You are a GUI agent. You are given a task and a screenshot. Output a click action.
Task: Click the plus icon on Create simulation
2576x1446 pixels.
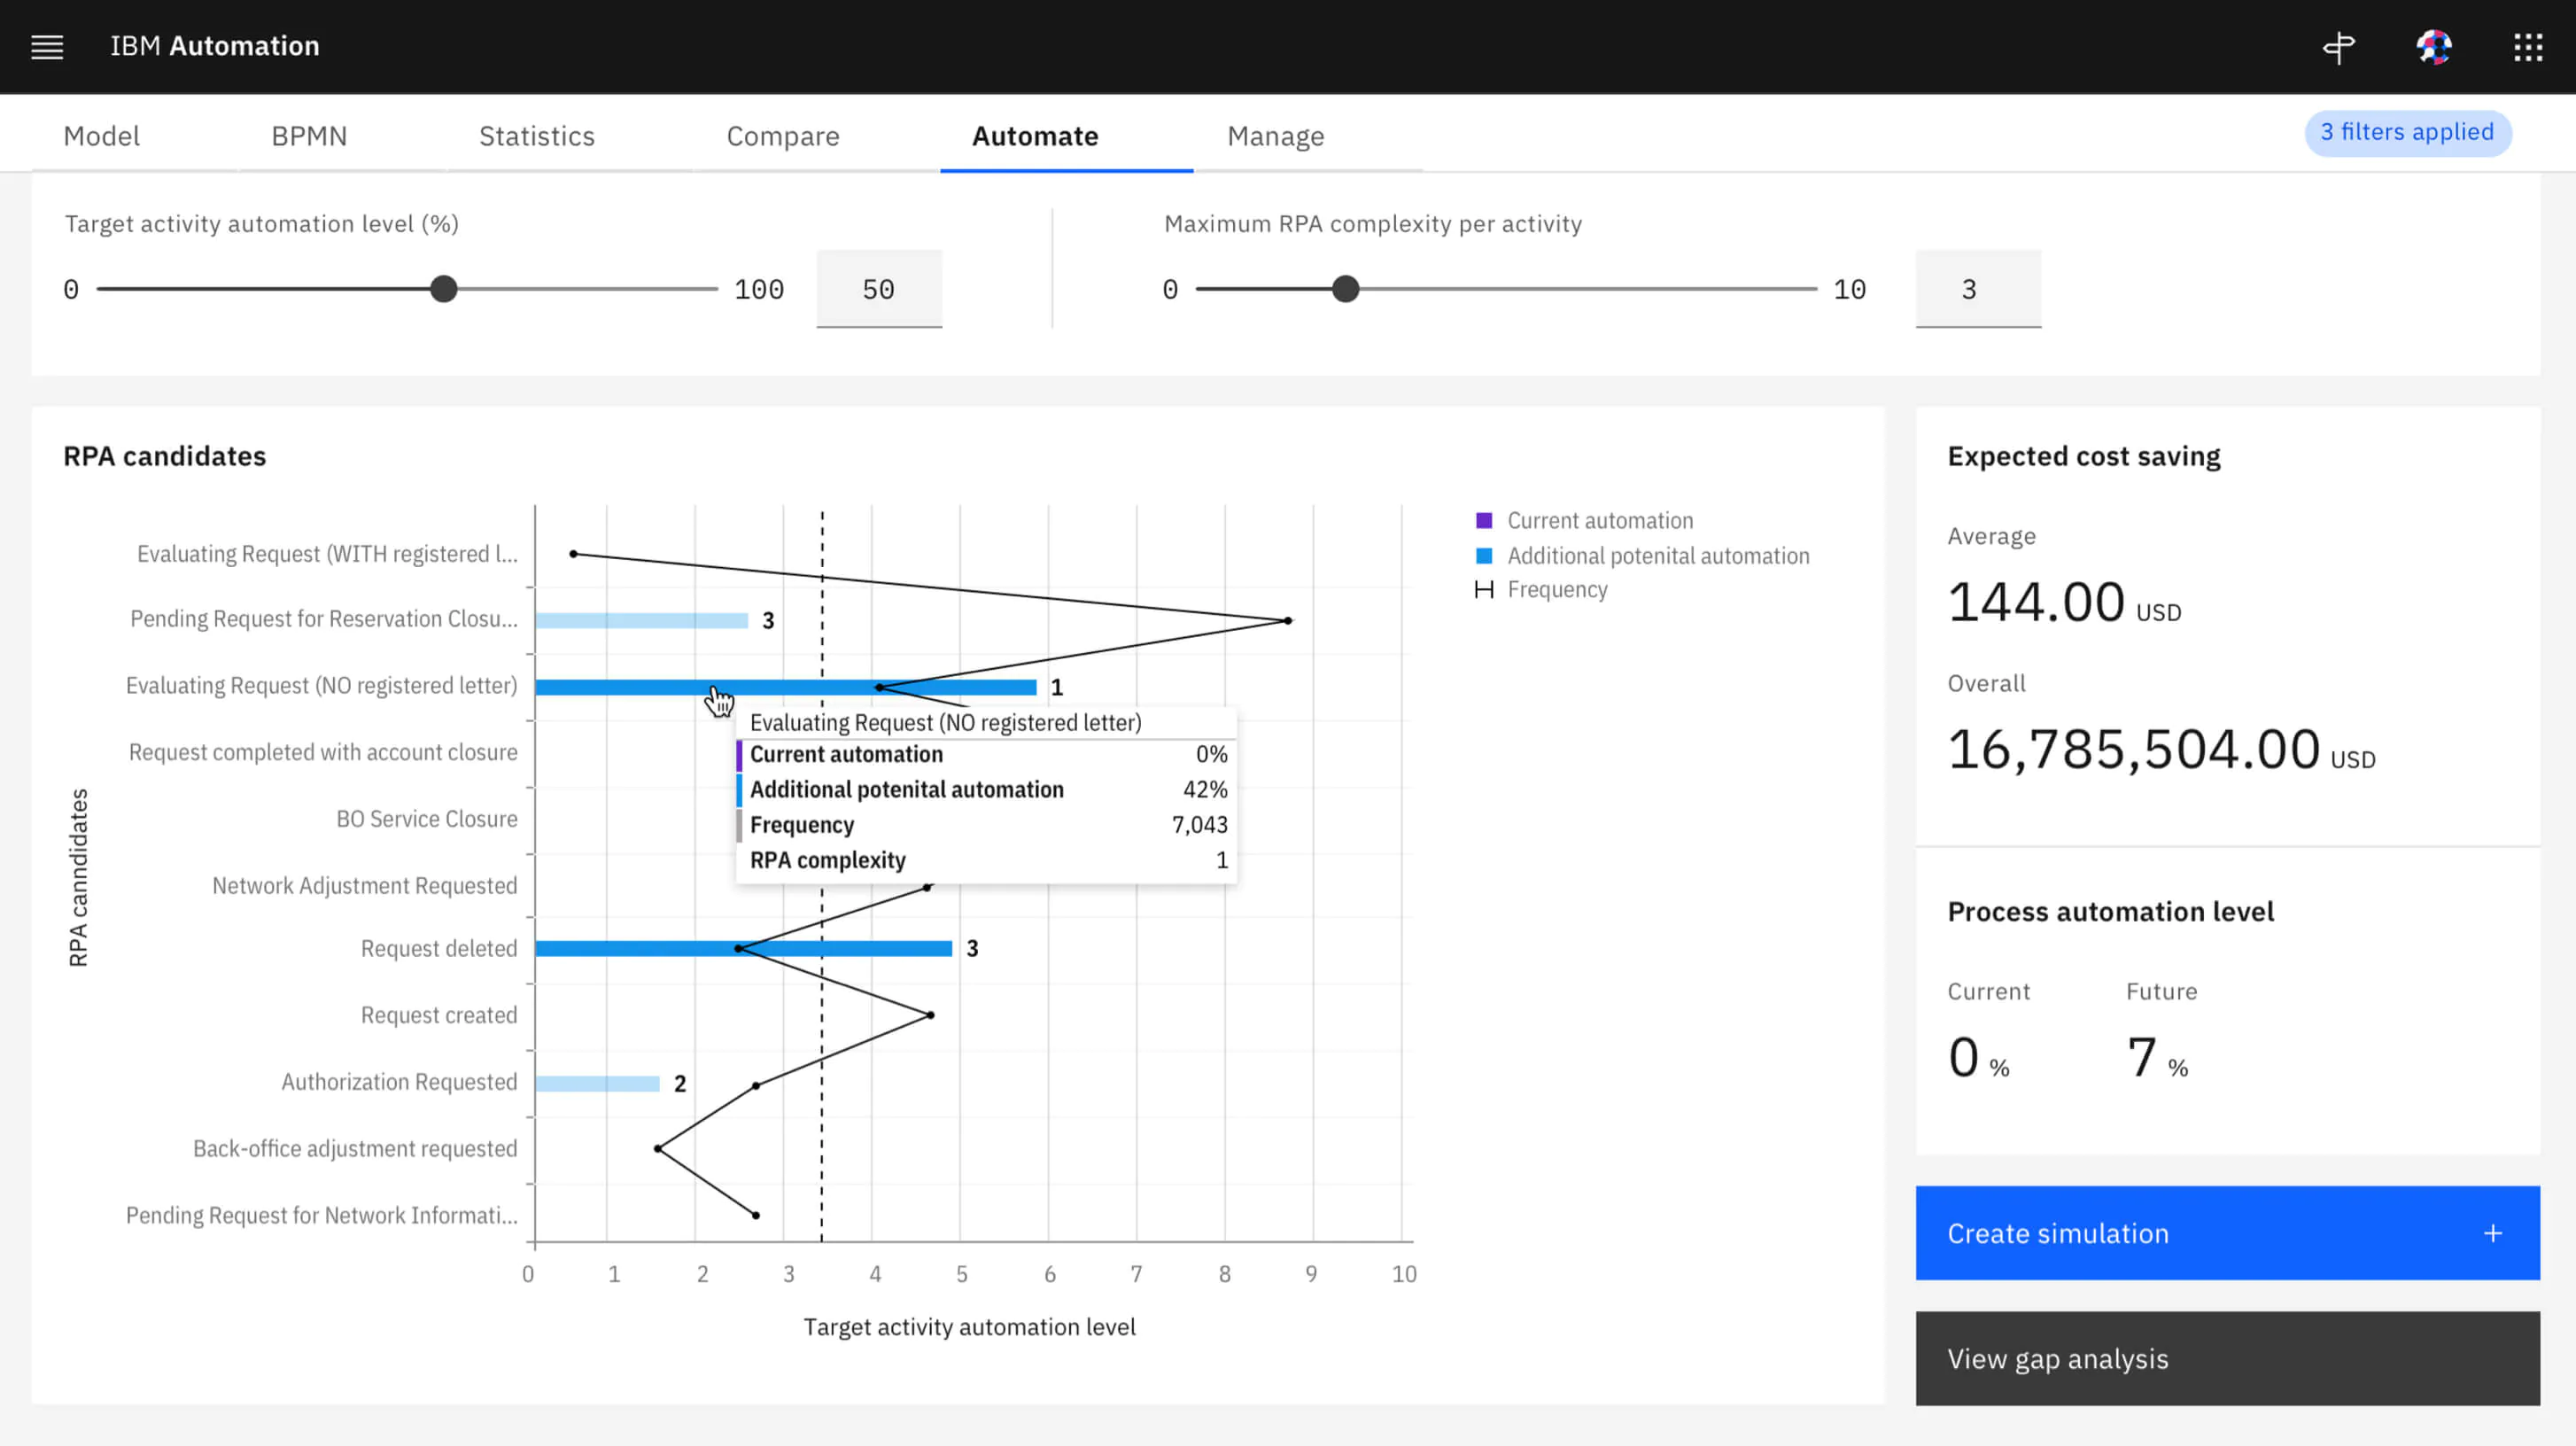tap(2492, 1233)
